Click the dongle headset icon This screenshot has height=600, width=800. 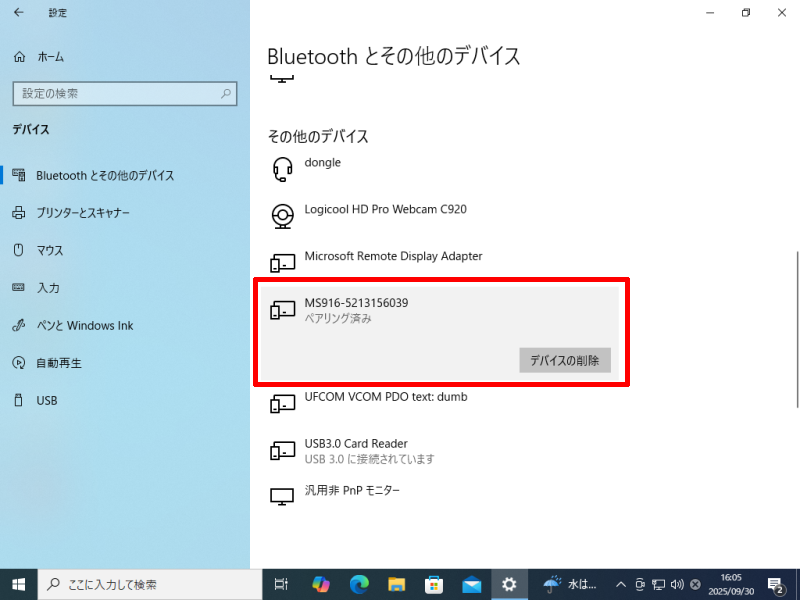coord(282,169)
